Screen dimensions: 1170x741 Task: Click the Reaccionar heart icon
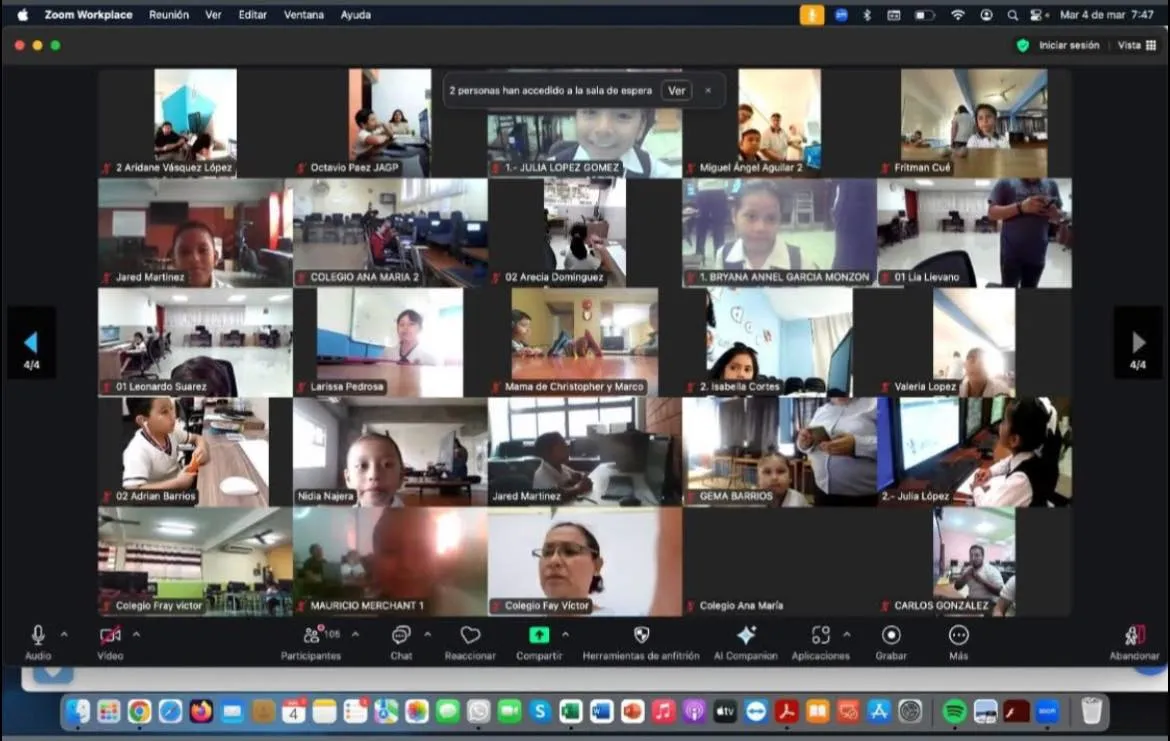470,636
